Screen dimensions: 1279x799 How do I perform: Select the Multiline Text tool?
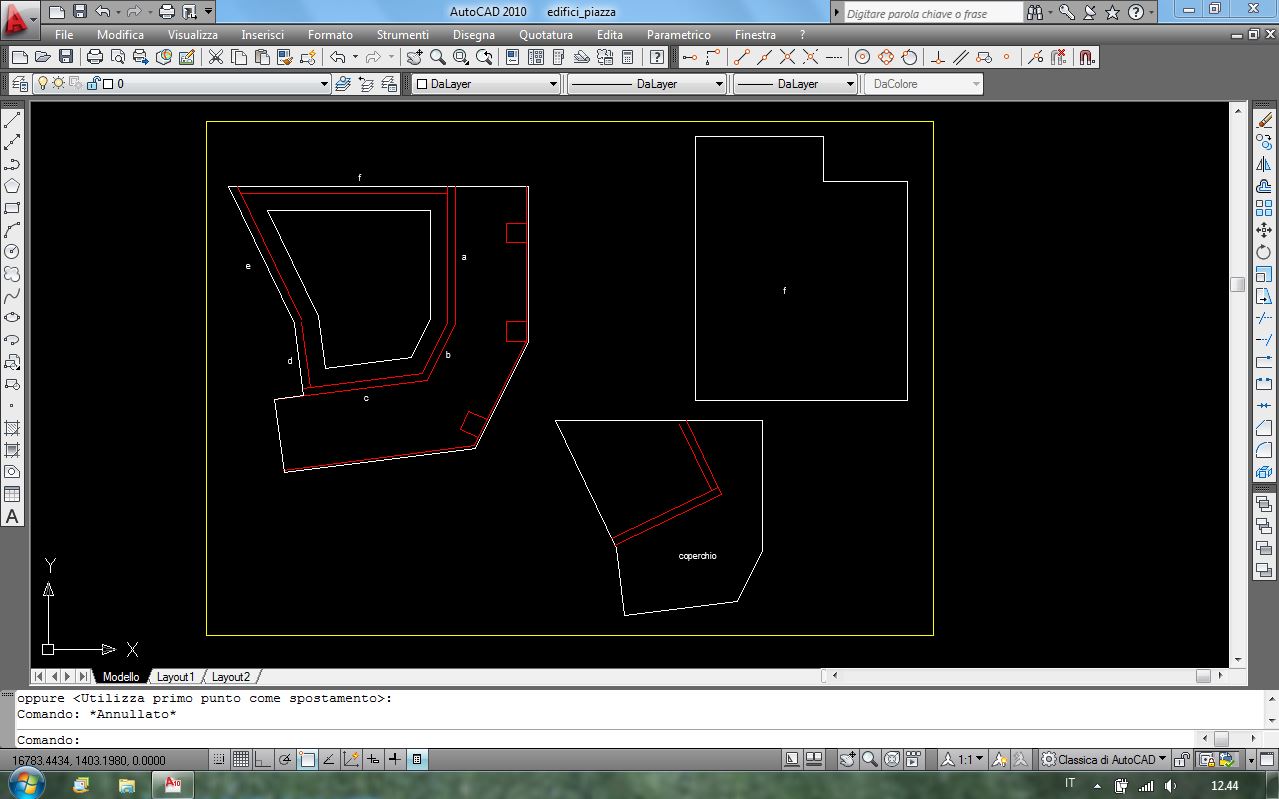[13, 516]
